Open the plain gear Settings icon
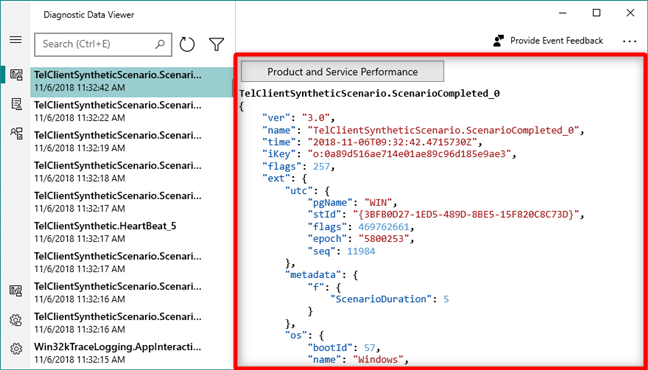 click(16, 349)
